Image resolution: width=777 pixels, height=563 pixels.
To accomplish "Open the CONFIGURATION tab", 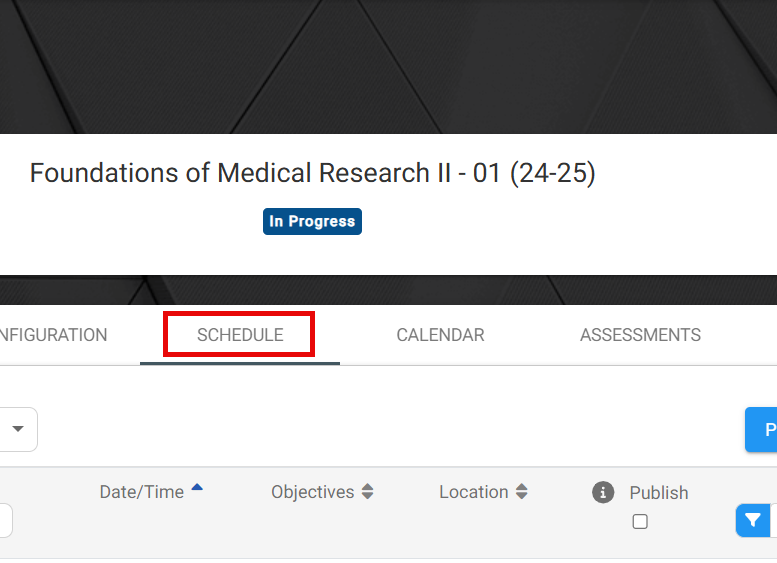I will (x=53, y=335).
